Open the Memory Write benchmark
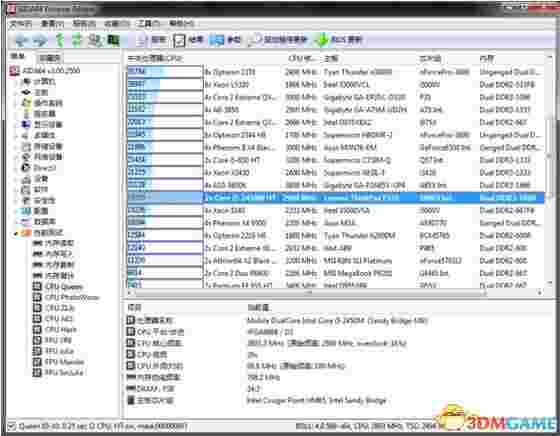 point(52,254)
